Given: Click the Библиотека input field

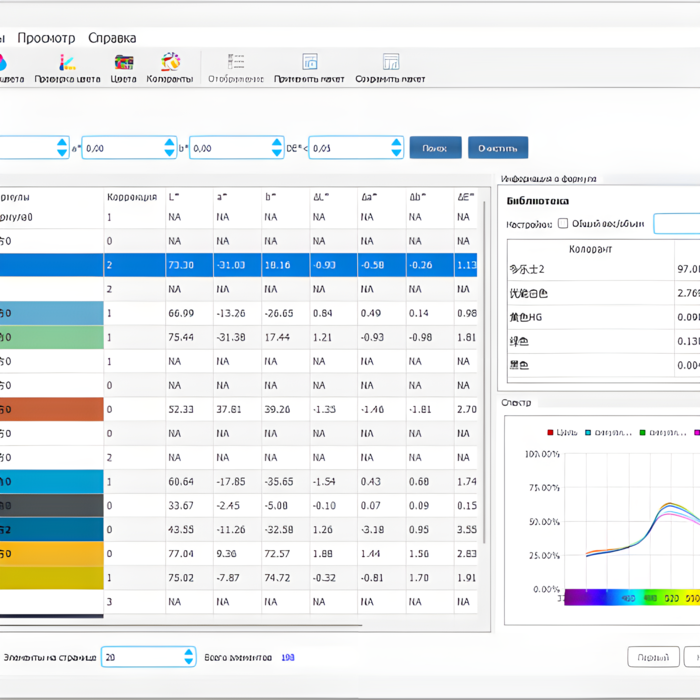Looking at the screenshot, I should (x=677, y=224).
